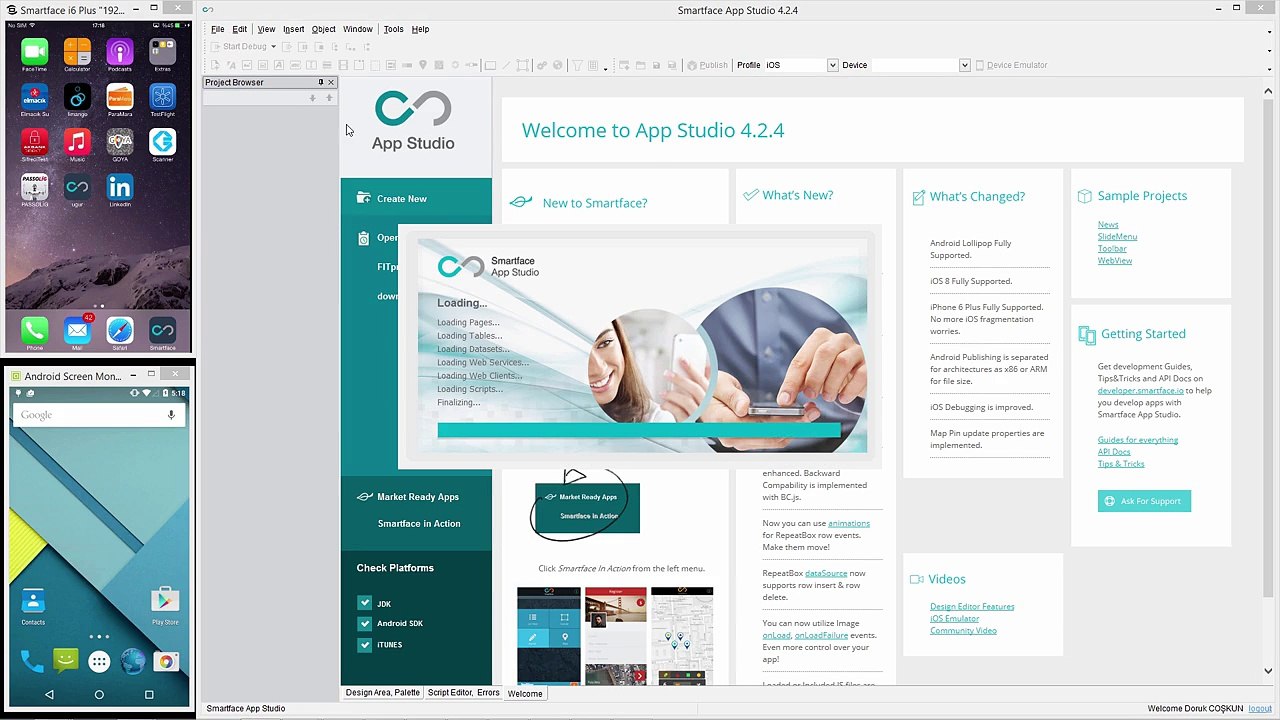Launch Safari in the iOS dock
1280x720 pixels.
(x=119, y=330)
